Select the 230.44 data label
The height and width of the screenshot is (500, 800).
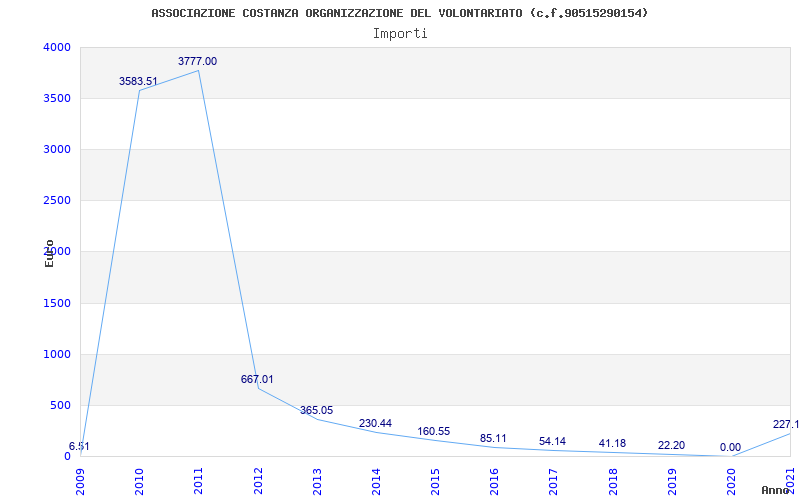(x=375, y=424)
